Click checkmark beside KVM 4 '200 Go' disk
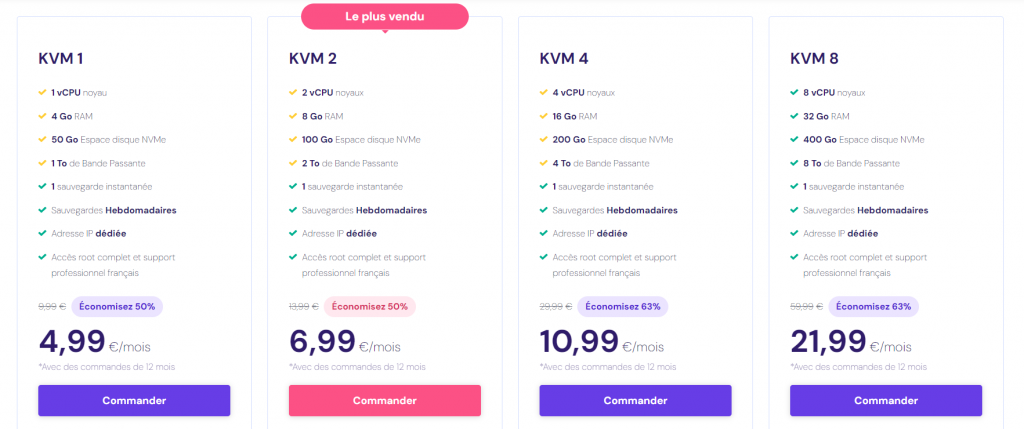 coord(544,140)
